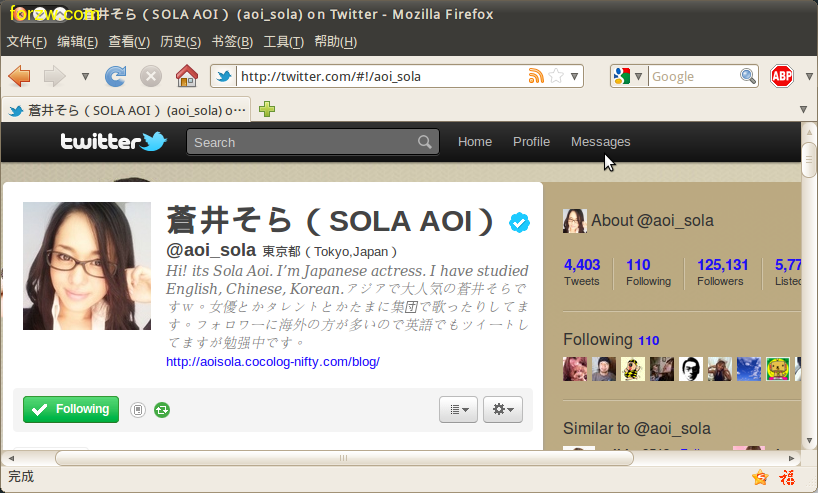Click the vertical scrollbar thumb

click(x=809, y=159)
